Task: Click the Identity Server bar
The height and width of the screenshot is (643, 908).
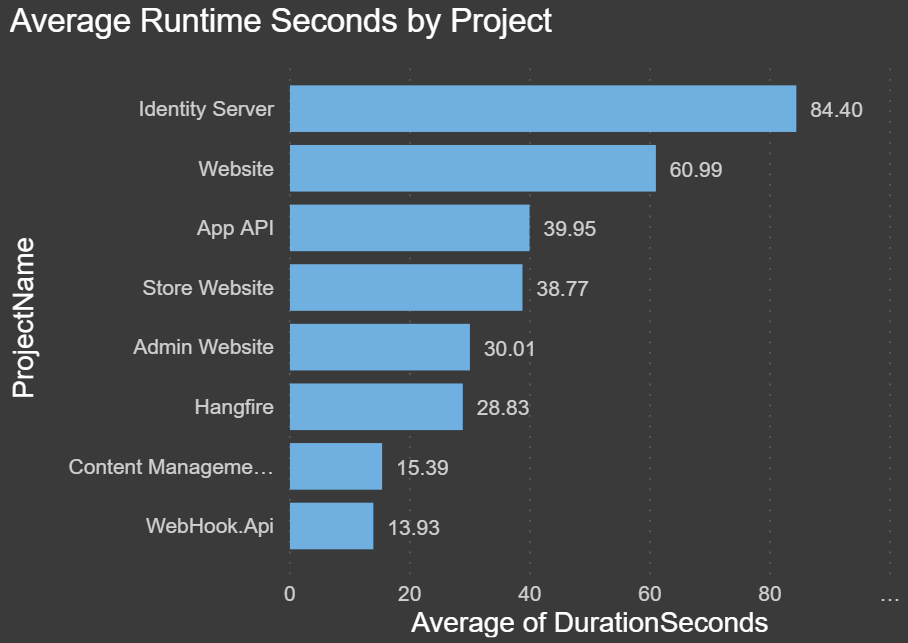Action: click(542, 109)
